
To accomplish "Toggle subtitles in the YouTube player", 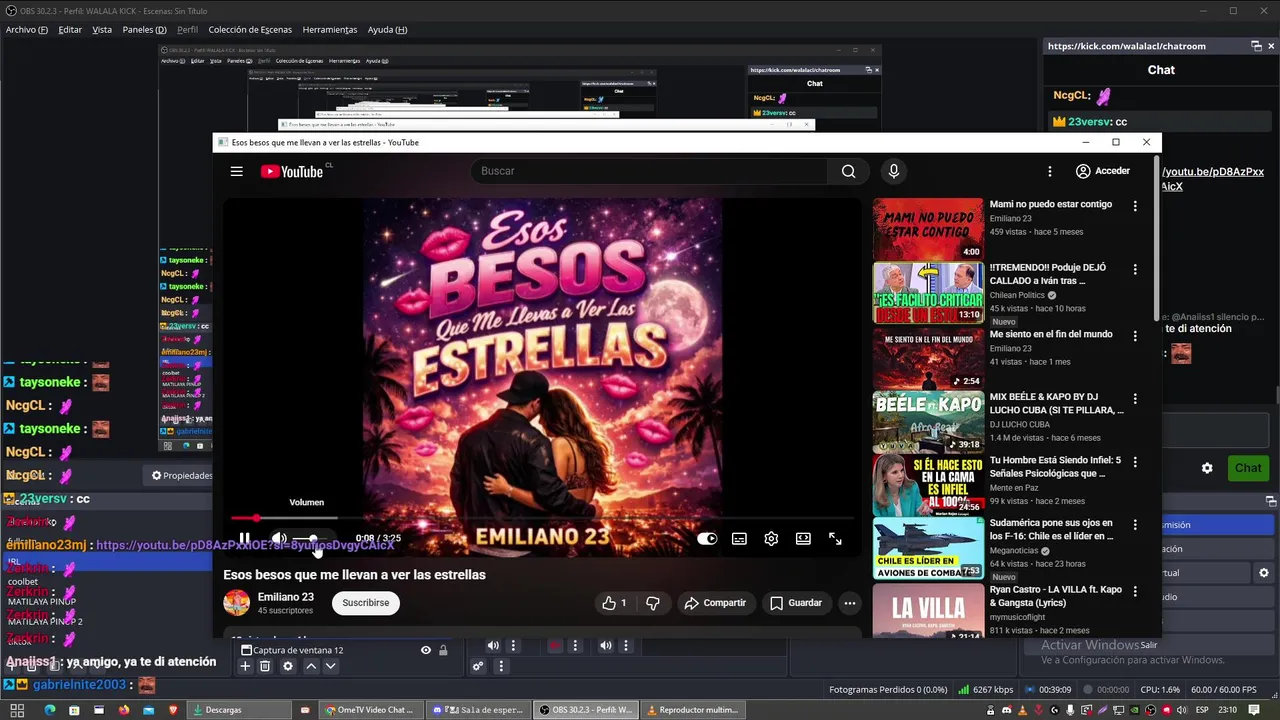I will tap(739, 539).
